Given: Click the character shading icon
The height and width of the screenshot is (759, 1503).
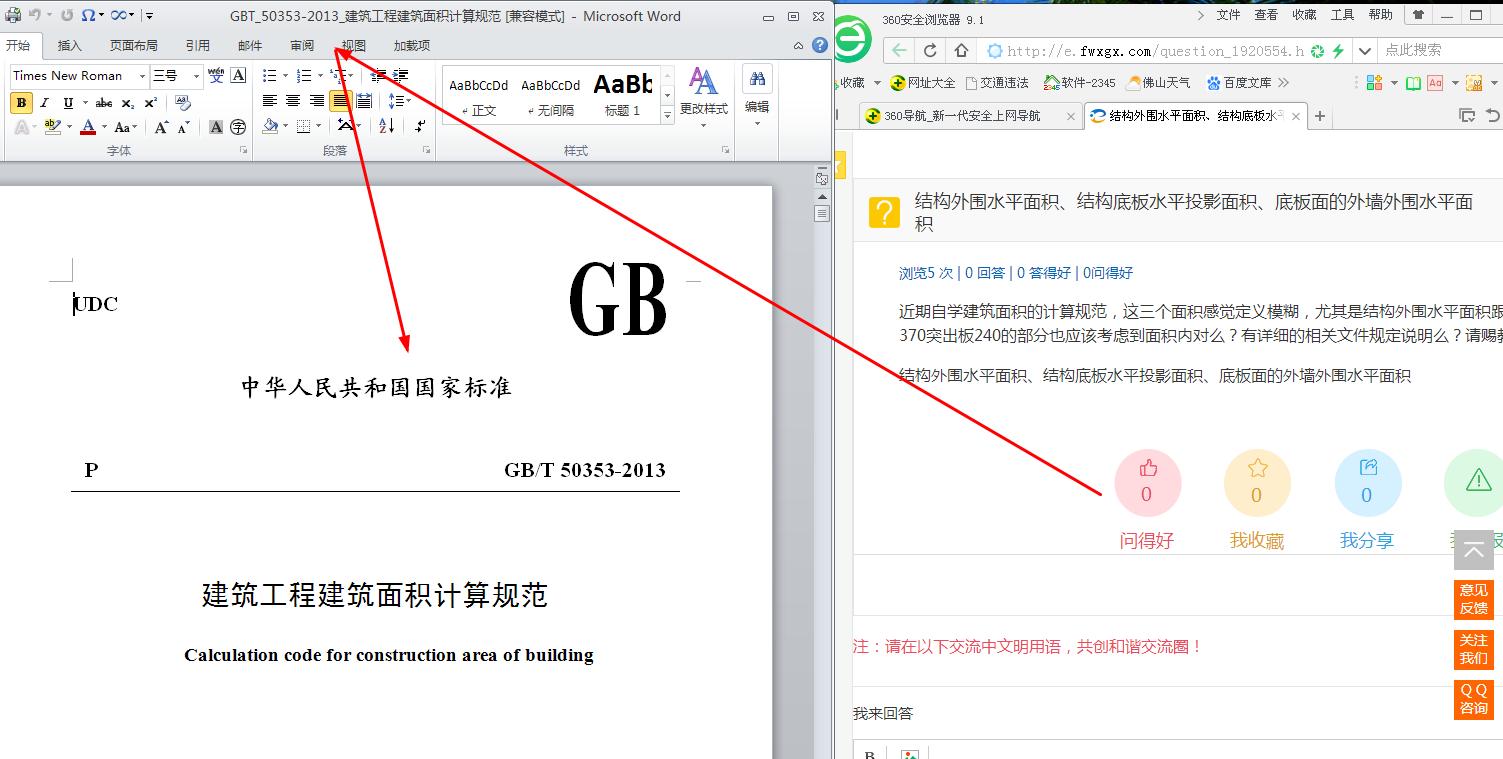Looking at the screenshot, I should pos(216,127).
